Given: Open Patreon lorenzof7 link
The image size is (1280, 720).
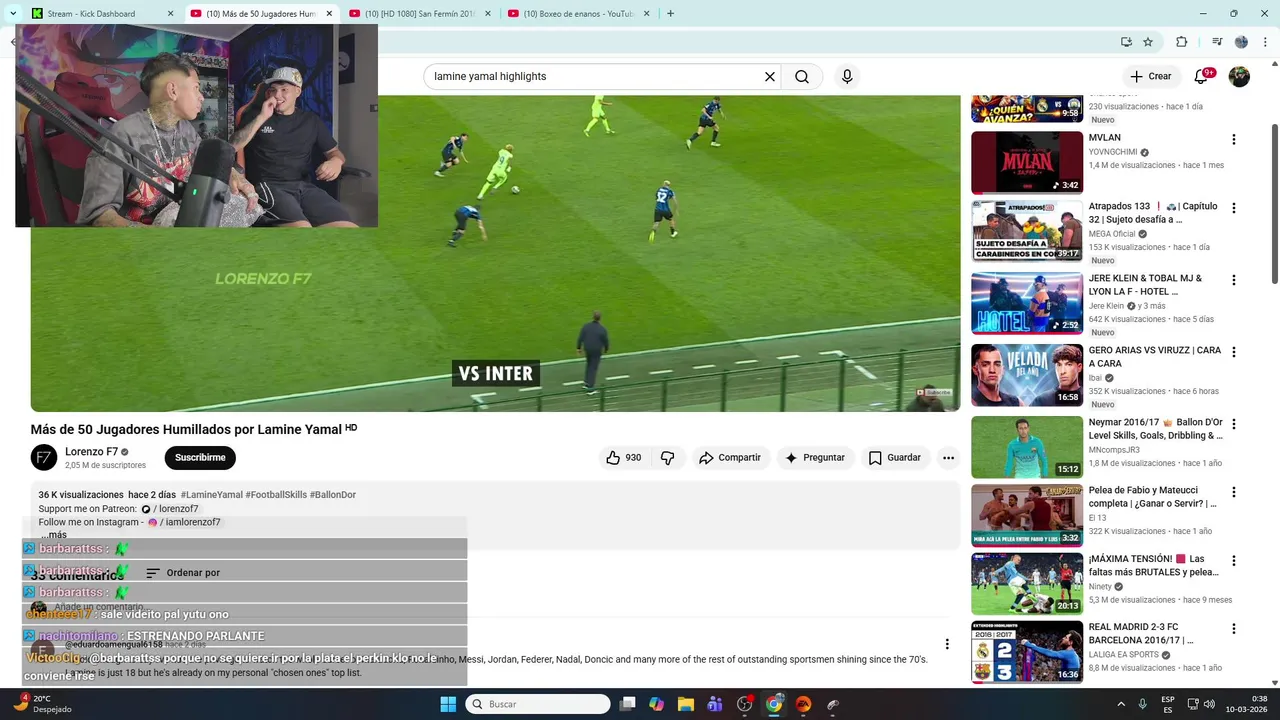Looking at the screenshot, I should [x=170, y=509].
